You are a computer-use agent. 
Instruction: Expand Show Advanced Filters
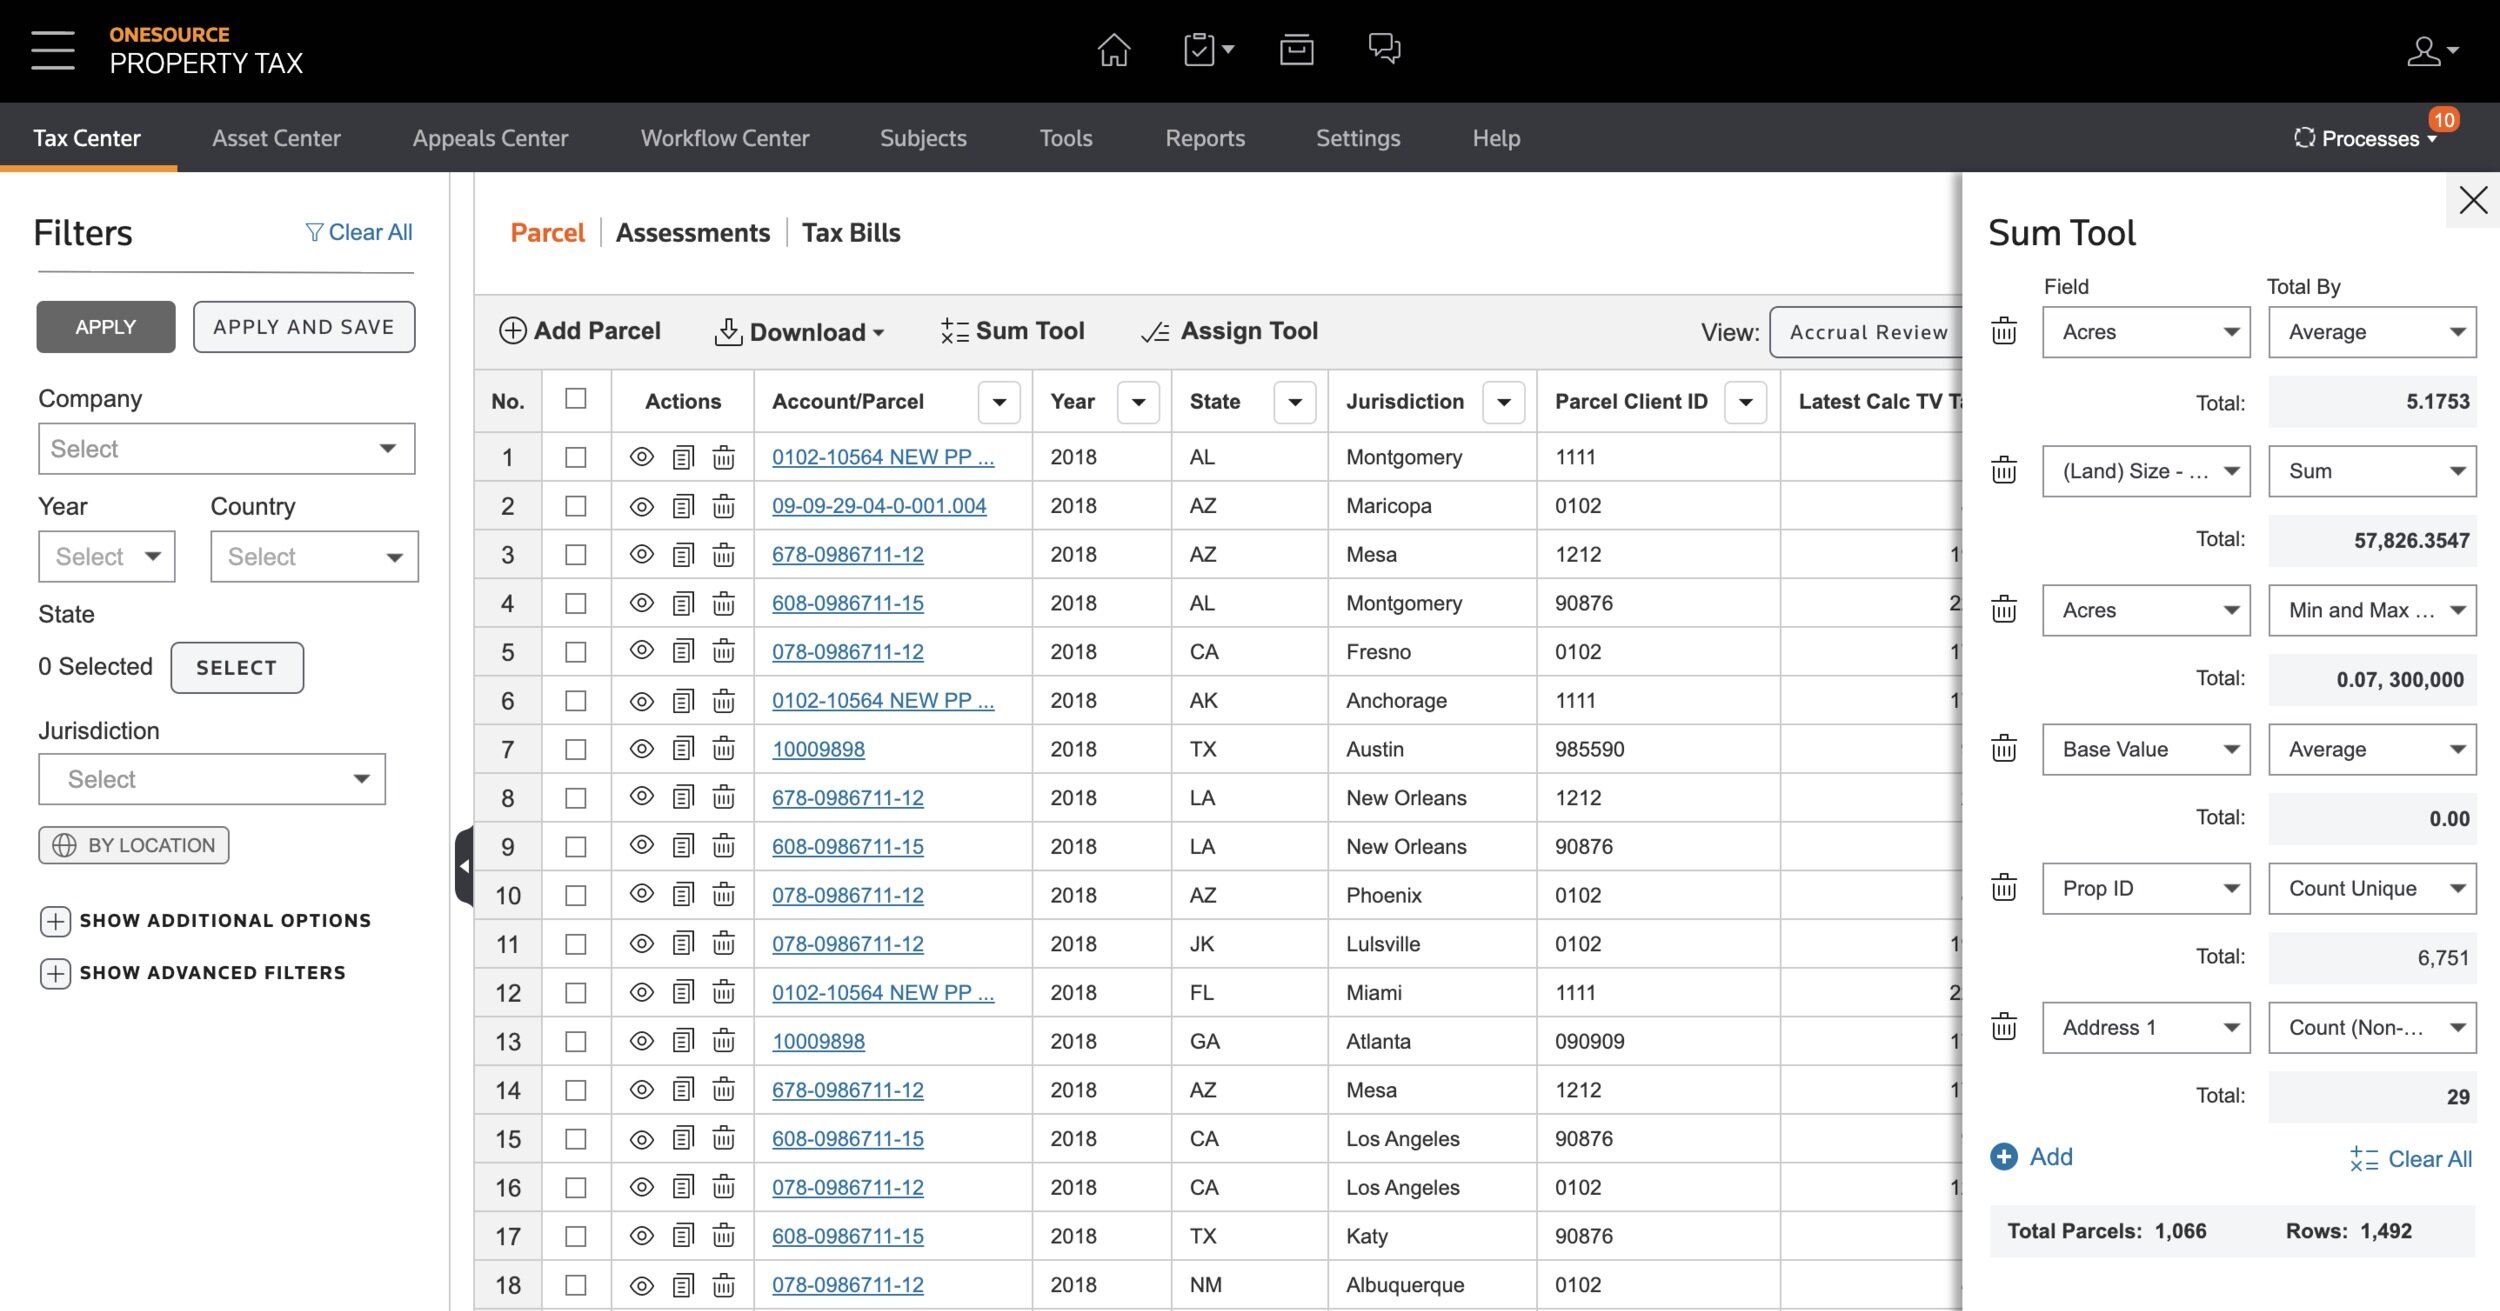192,973
